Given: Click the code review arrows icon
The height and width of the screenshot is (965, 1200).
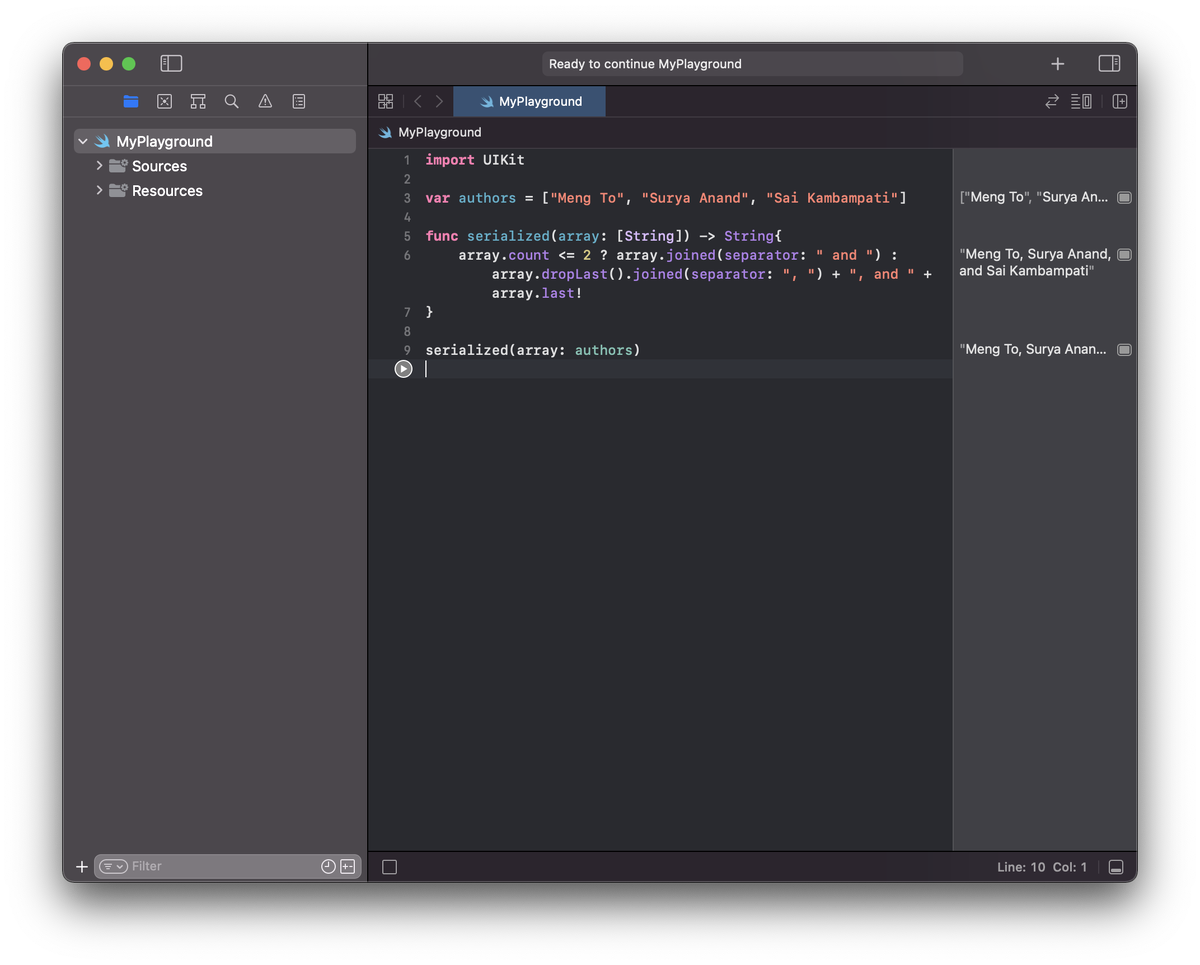Looking at the screenshot, I should click(1052, 101).
